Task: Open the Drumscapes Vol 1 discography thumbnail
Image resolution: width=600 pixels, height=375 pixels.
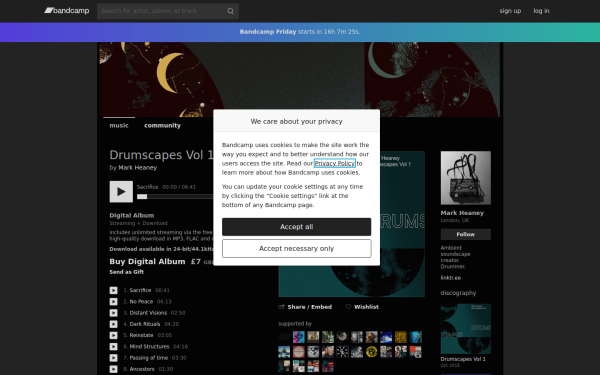Action: 465,329
